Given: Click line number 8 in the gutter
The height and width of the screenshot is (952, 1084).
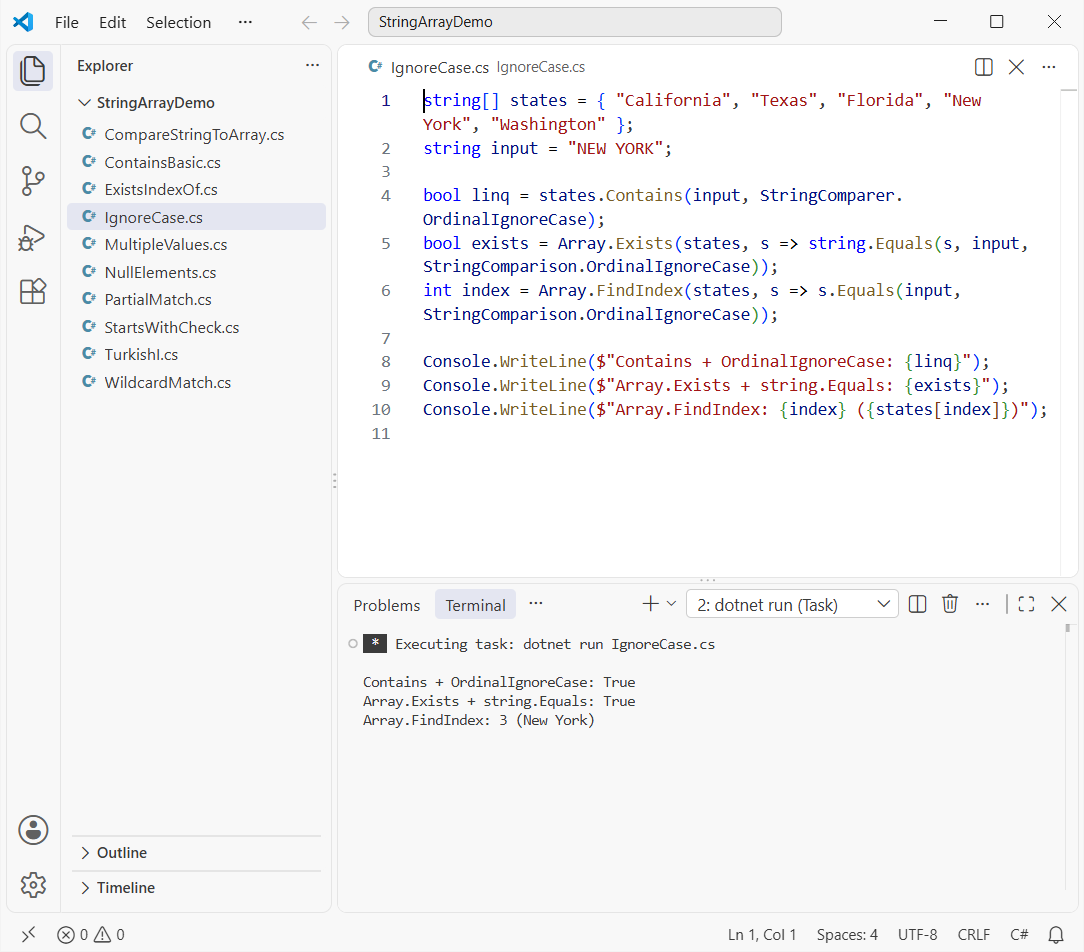Looking at the screenshot, I should click(386, 362).
